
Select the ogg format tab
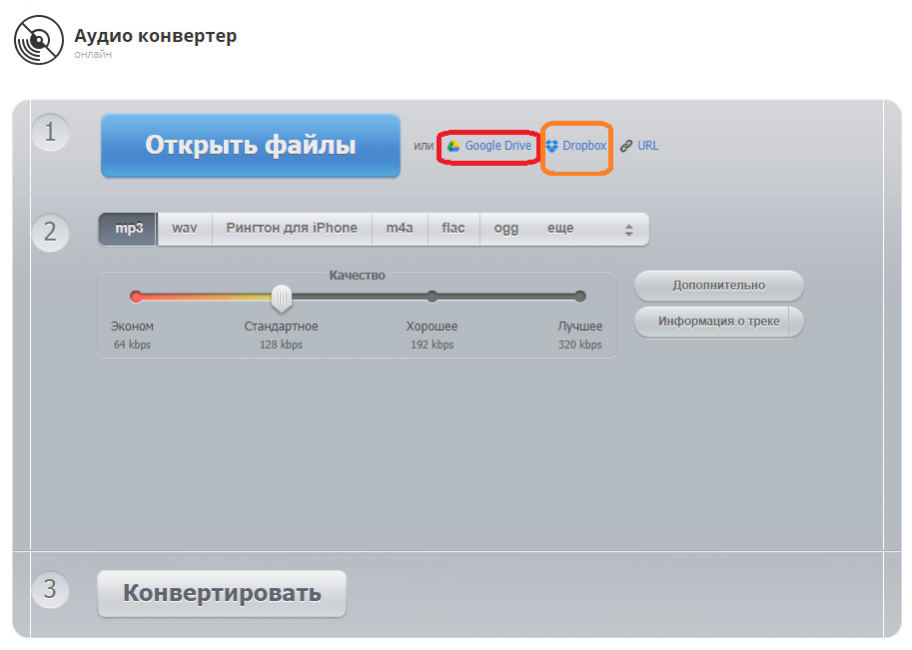point(506,228)
